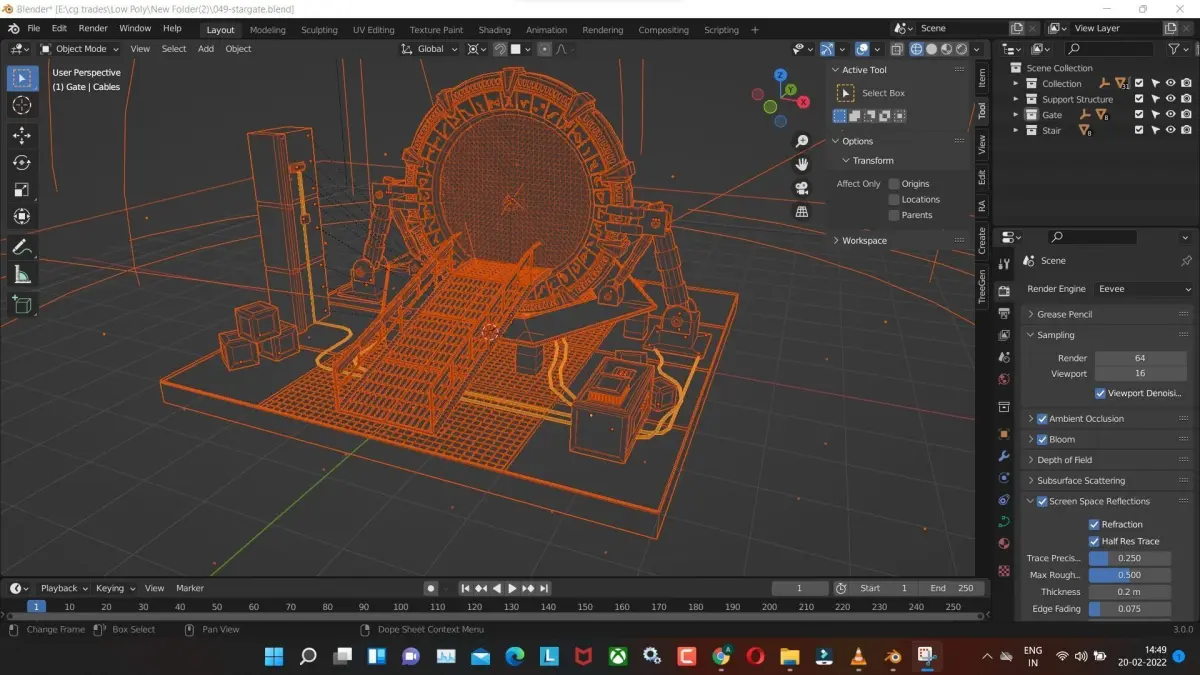Click the timeline Play button
The height and width of the screenshot is (675, 1200).
pos(512,588)
